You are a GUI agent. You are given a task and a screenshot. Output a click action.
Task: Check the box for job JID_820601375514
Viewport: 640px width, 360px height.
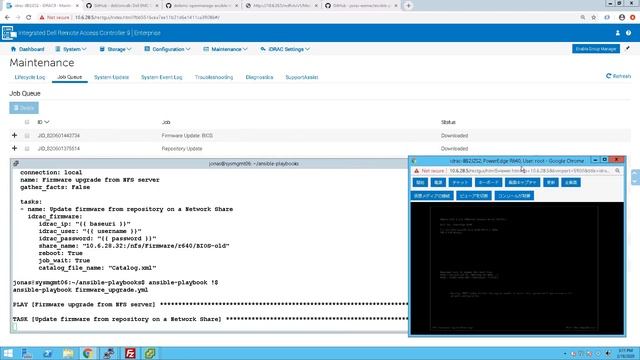pyautogui.click(x=27, y=149)
